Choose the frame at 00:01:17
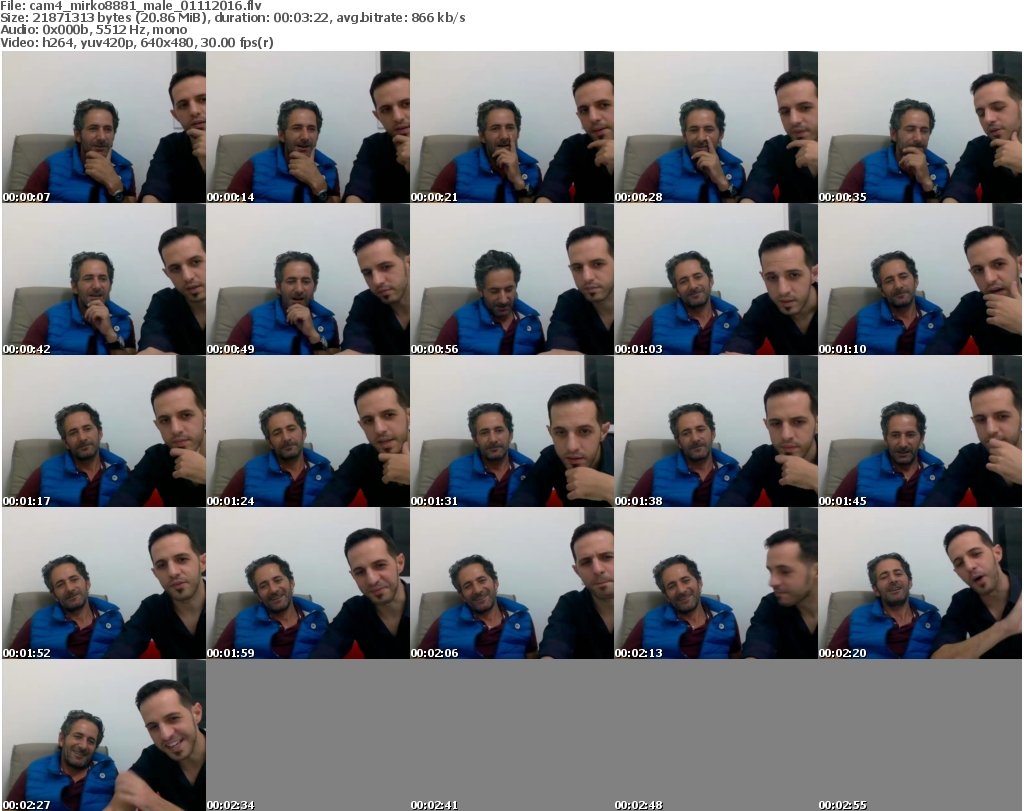The width and height of the screenshot is (1024, 811). [104, 431]
